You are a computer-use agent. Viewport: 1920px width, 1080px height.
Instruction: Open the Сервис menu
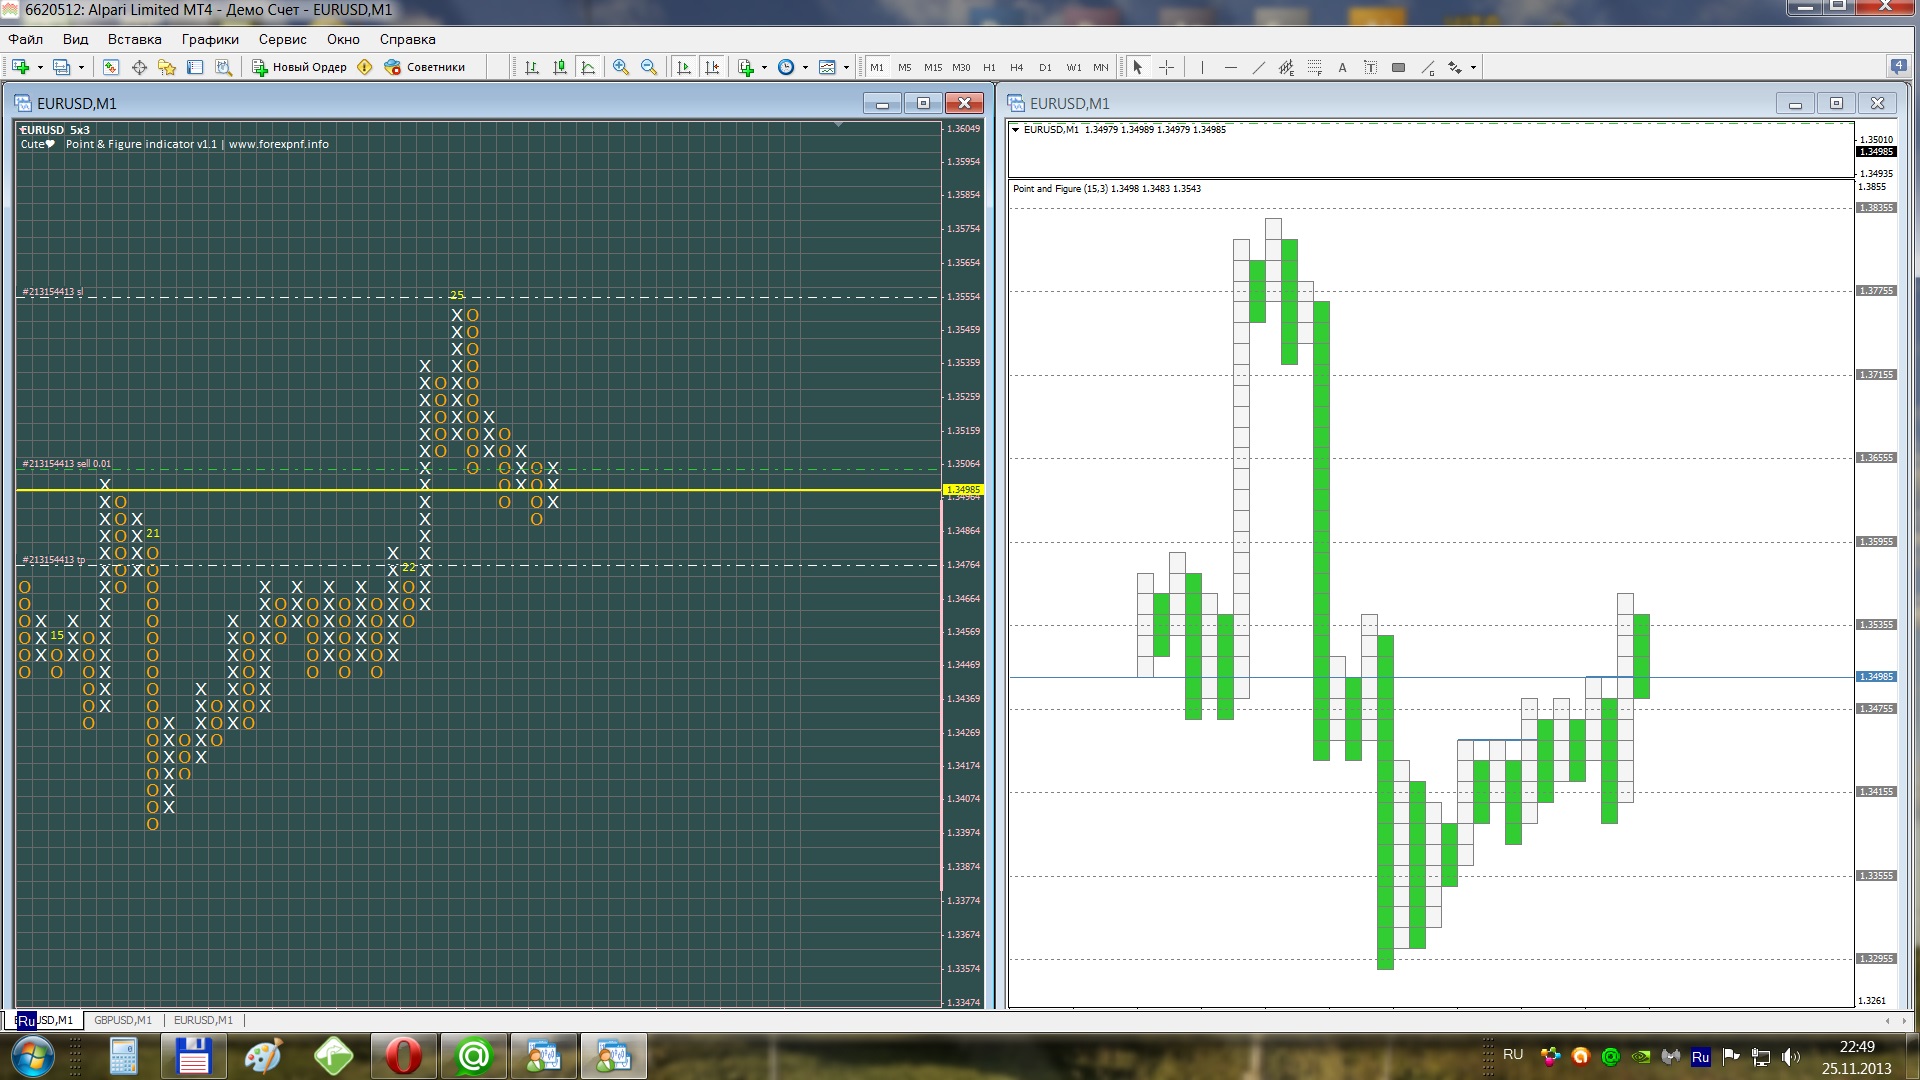(282, 39)
